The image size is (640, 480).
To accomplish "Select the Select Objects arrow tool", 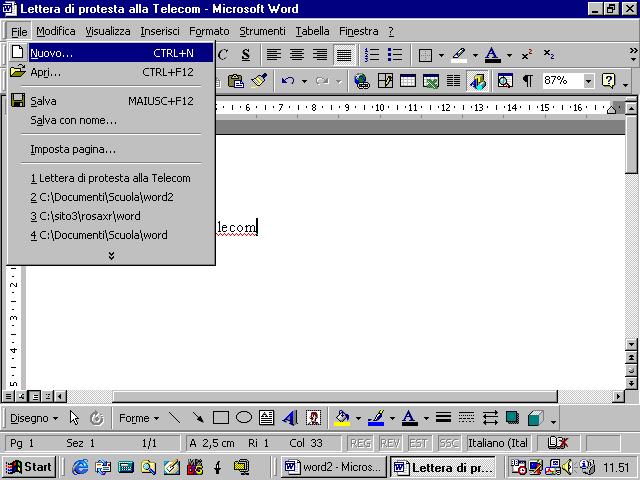I will 74,418.
